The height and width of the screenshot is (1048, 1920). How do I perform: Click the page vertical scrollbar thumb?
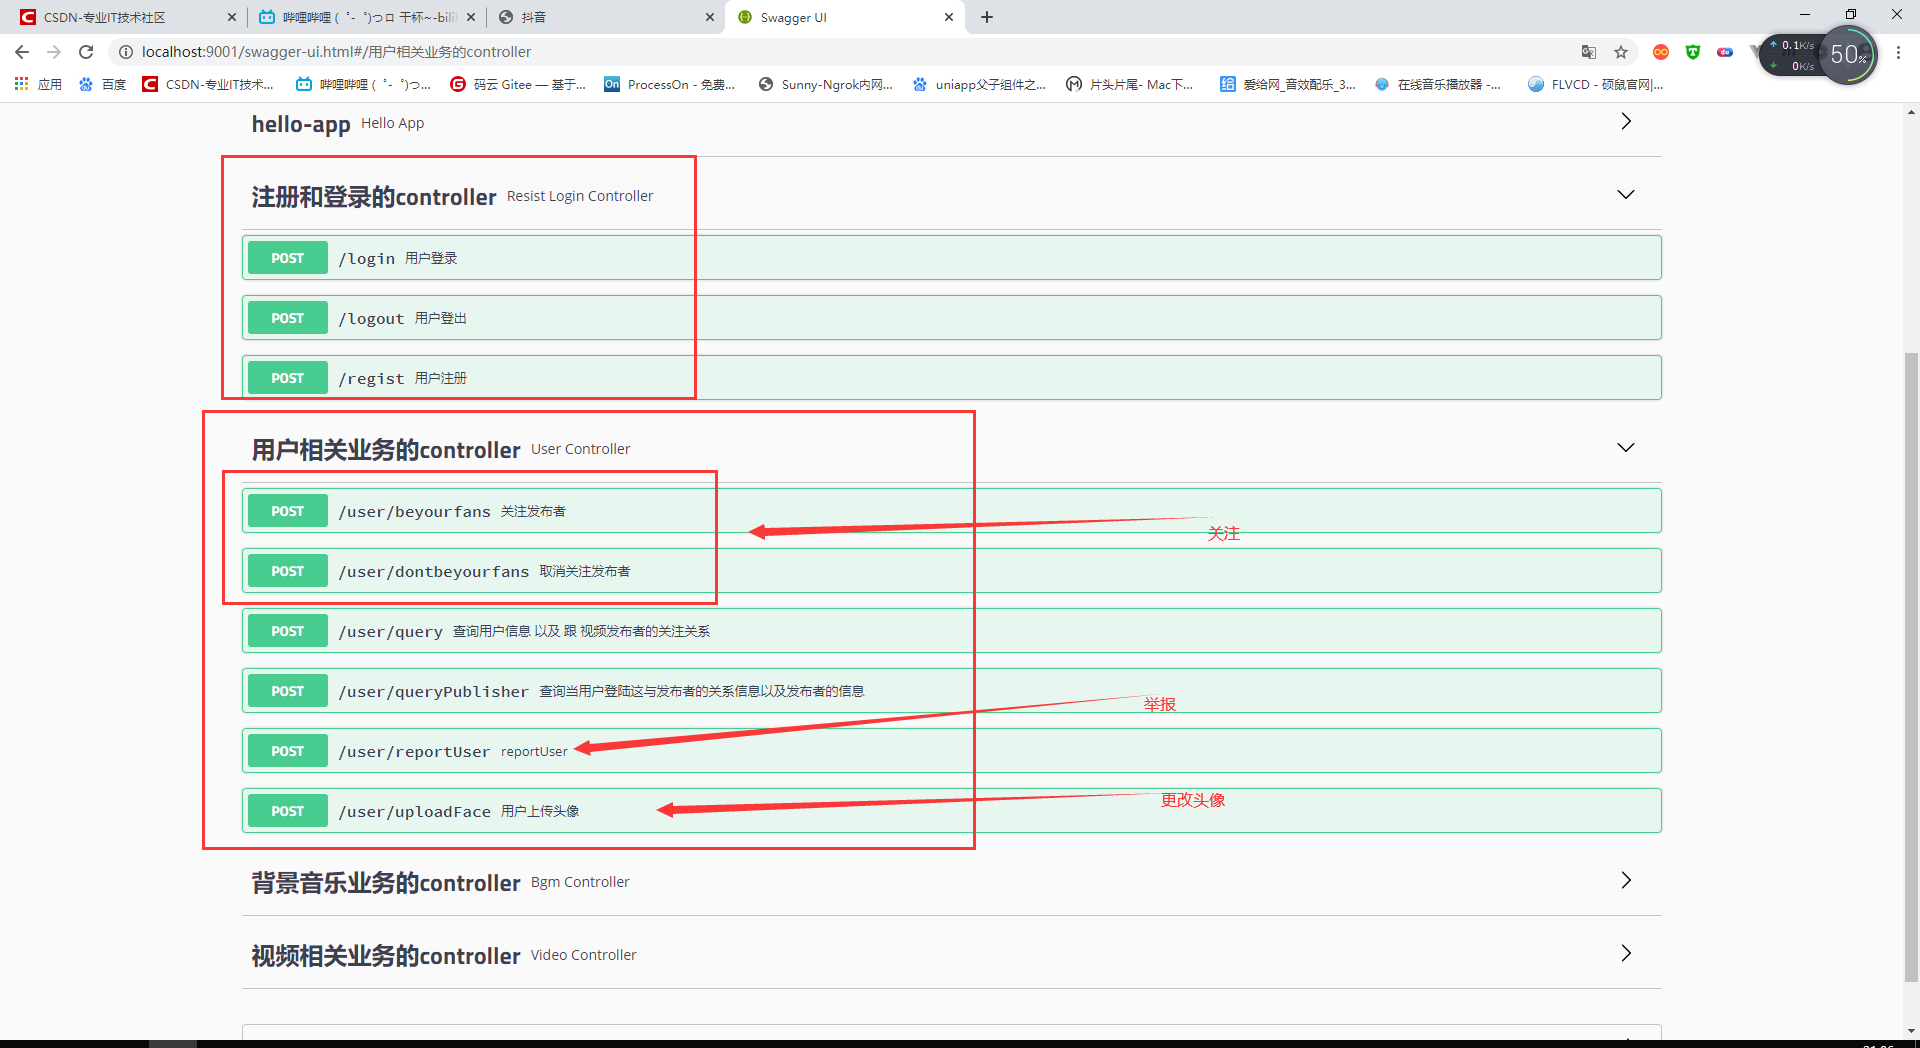click(1911, 665)
